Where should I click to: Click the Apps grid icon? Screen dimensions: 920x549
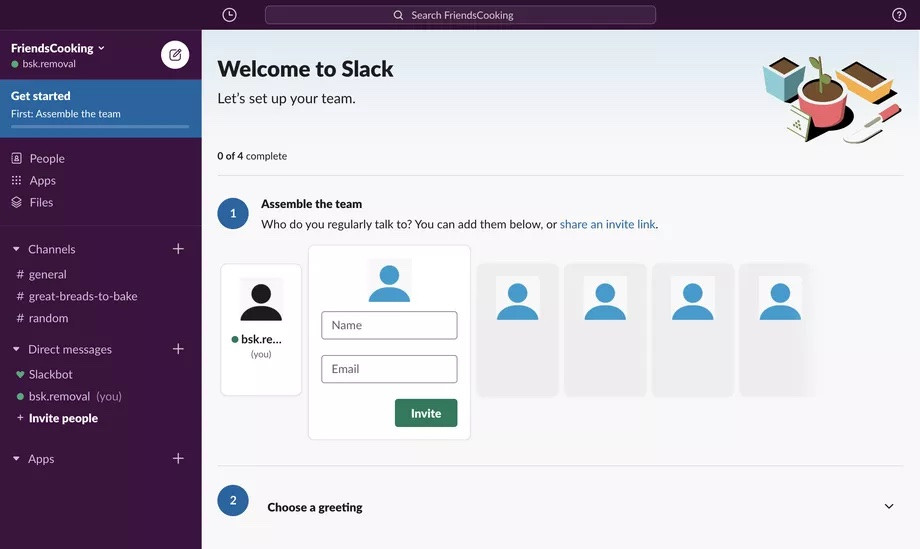point(16,180)
